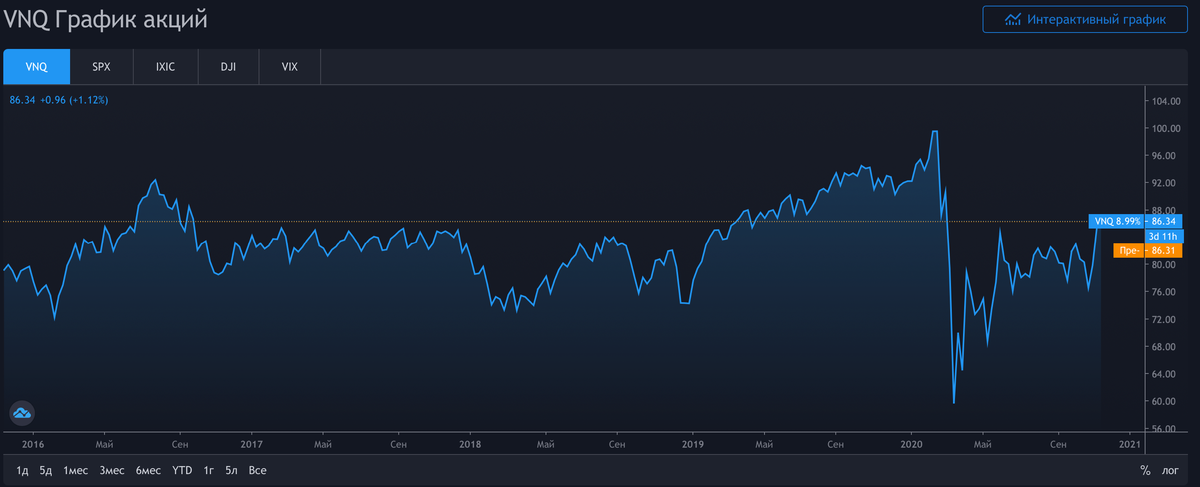
Task: Set range to 3мес
Action: tap(111, 470)
